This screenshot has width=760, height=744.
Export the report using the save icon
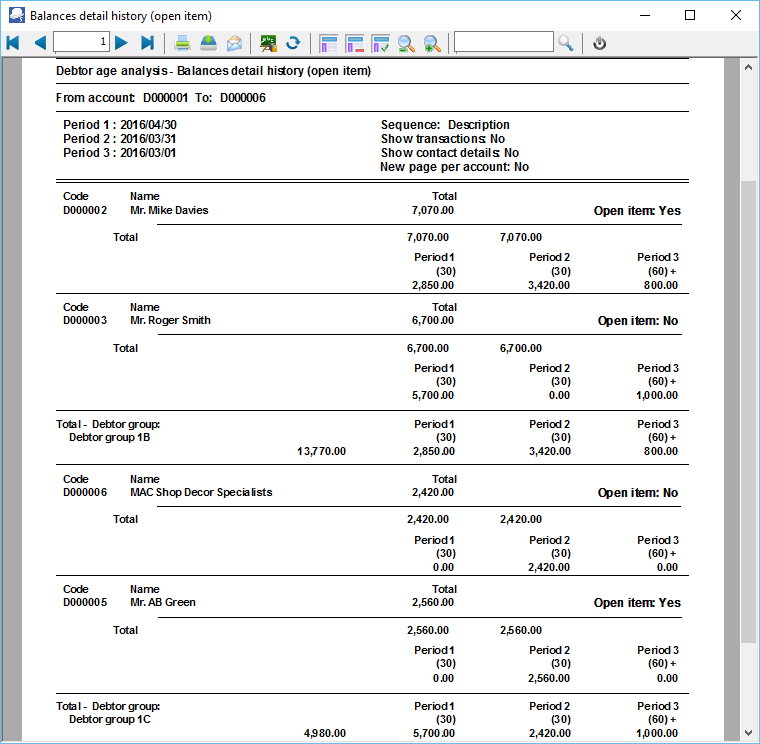click(x=208, y=43)
